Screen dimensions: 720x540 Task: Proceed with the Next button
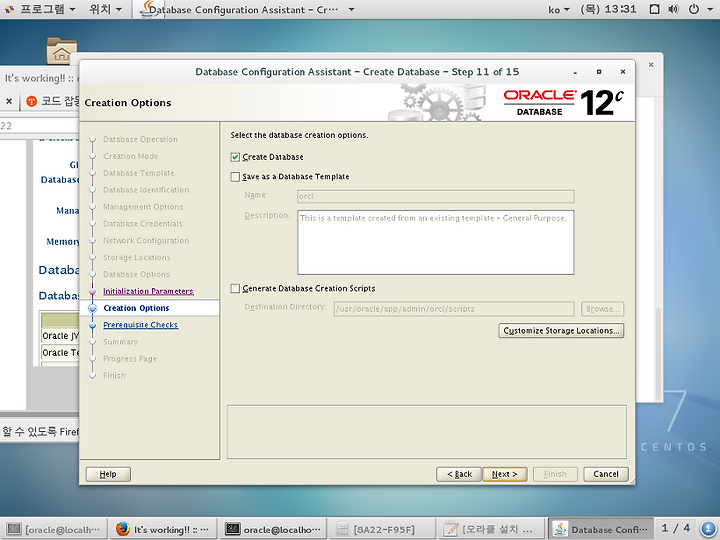[x=505, y=474]
